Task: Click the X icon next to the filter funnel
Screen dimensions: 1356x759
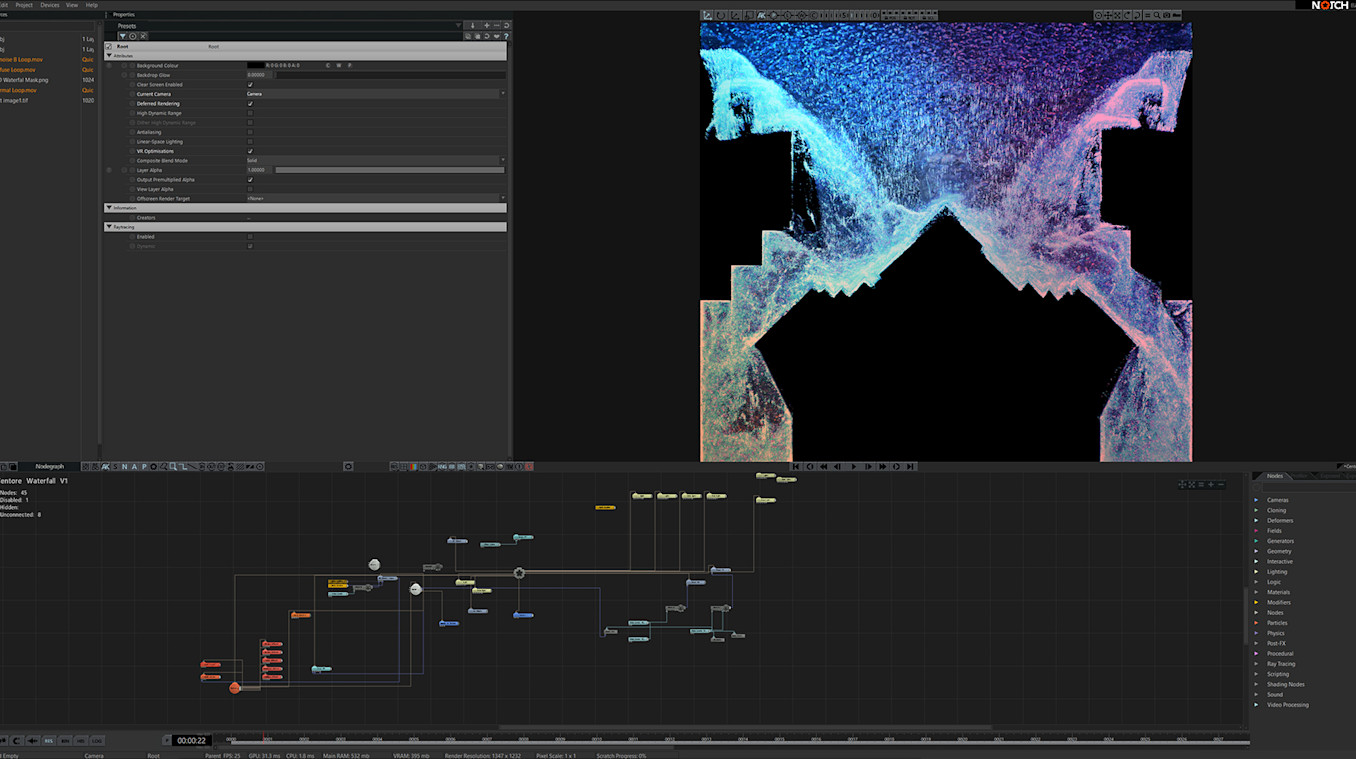Action: tap(143, 36)
